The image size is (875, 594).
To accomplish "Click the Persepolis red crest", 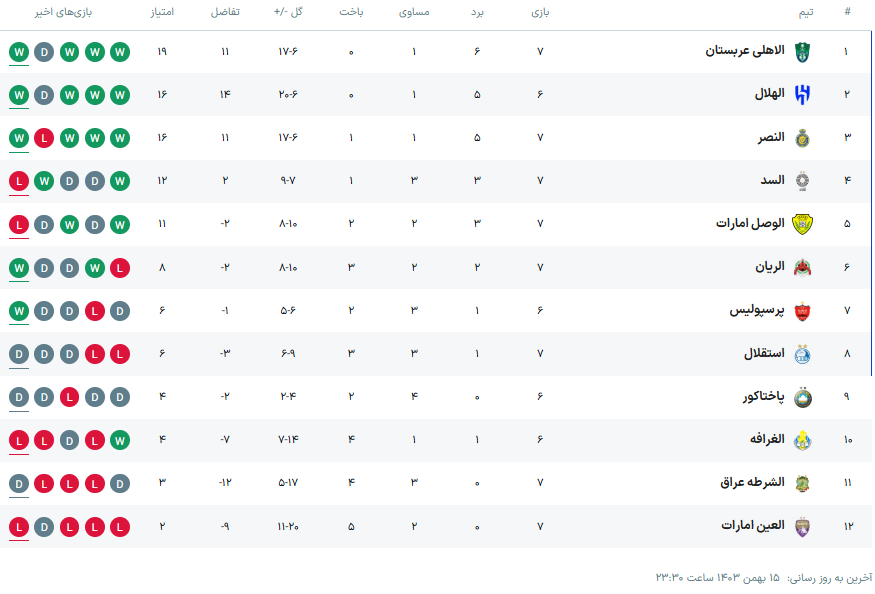I will pos(802,311).
